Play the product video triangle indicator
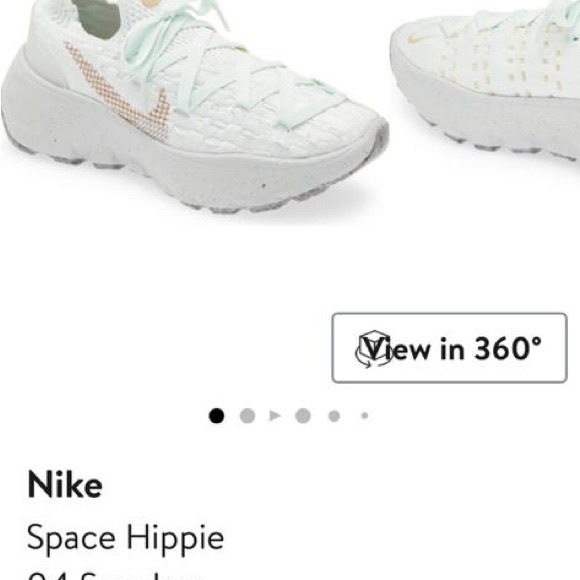The width and height of the screenshot is (580, 580). pos(275,416)
